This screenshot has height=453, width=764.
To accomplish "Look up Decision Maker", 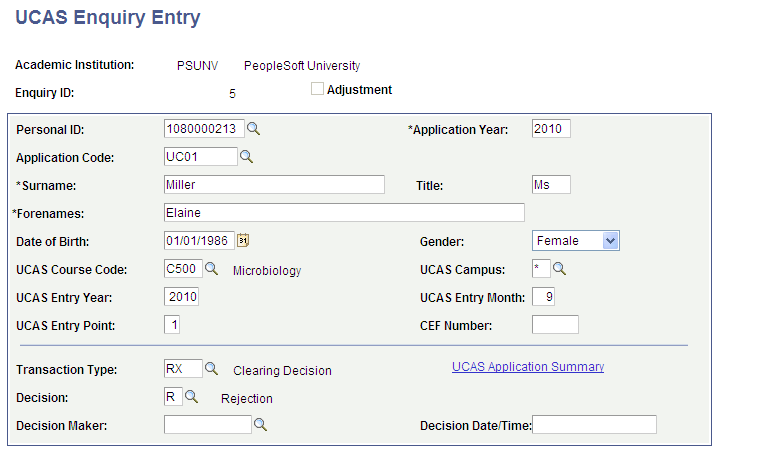I will (260, 425).
